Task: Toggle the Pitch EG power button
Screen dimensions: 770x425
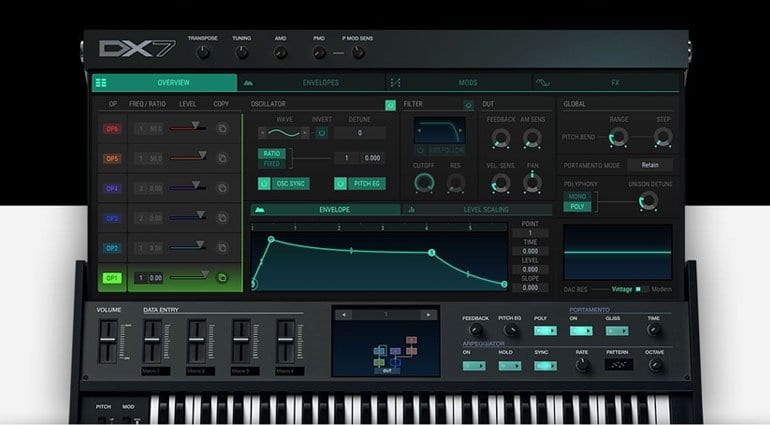Action: 340,184
